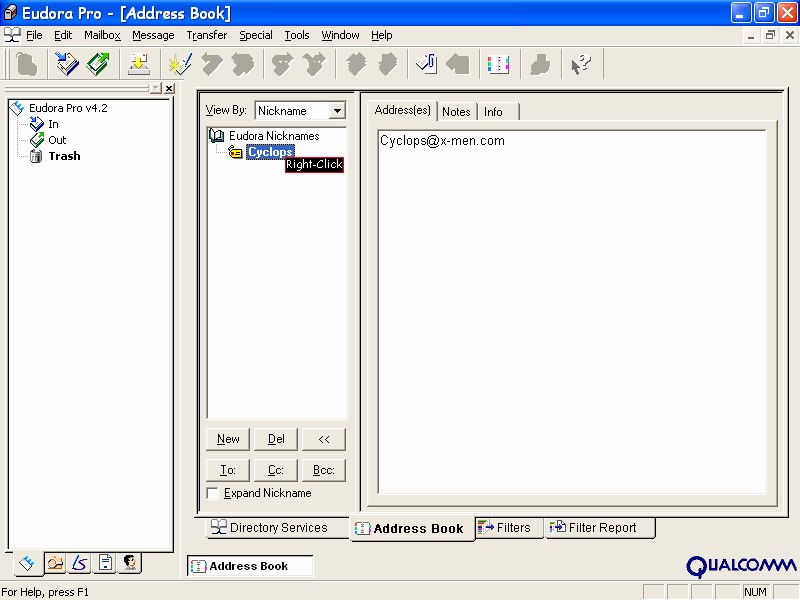Click the Attach File paperclip icon
The height and width of the screenshot is (600, 800).
[x=427, y=65]
